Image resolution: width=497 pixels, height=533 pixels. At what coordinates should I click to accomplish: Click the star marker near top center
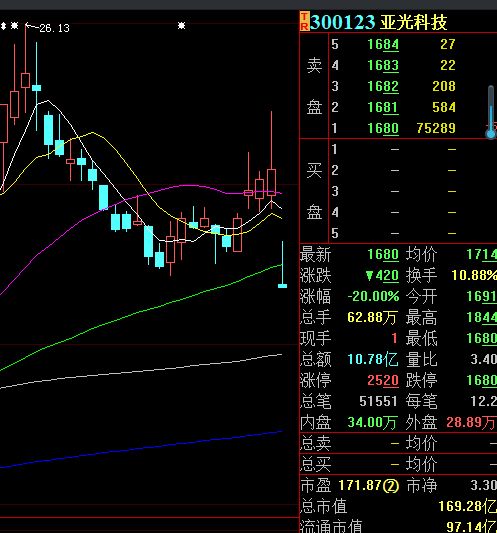pos(182,26)
